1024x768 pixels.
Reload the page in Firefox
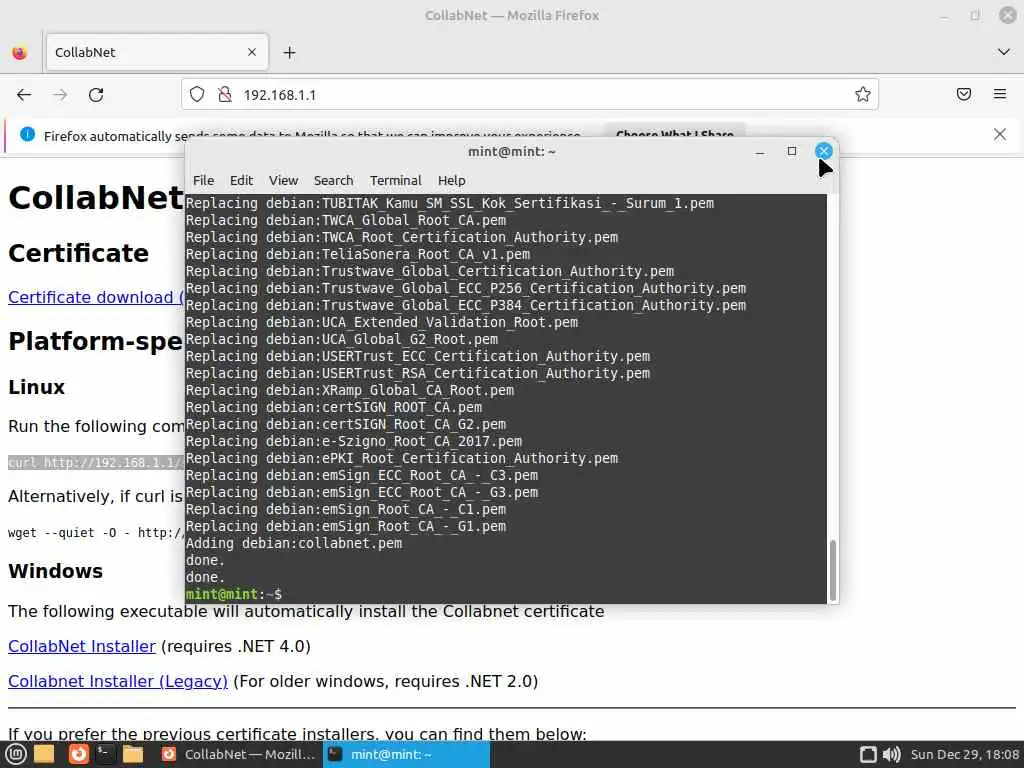[96, 95]
